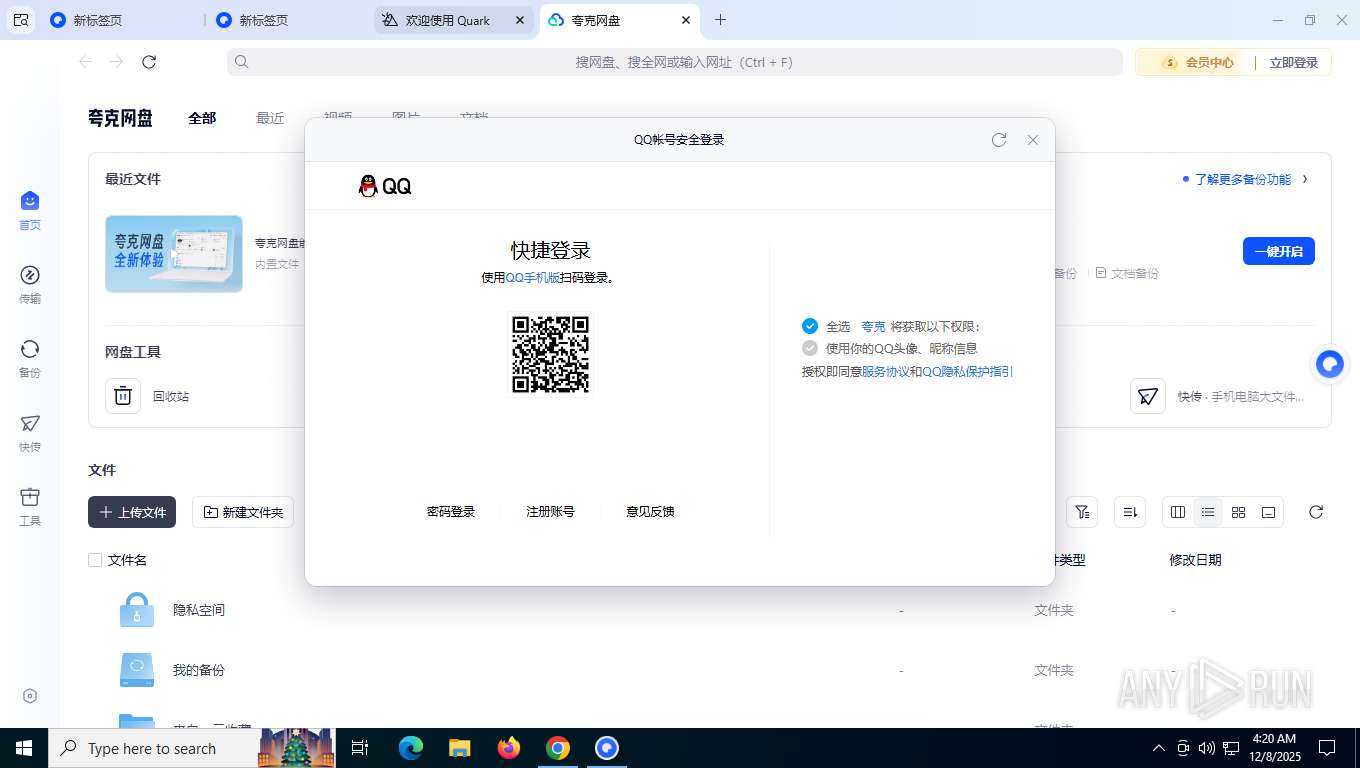The width and height of the screenshot is (1360, 768).
Task: Toggle 使用你的QQ头像、昵称信息 checkbox
Action: coord(810,348)
